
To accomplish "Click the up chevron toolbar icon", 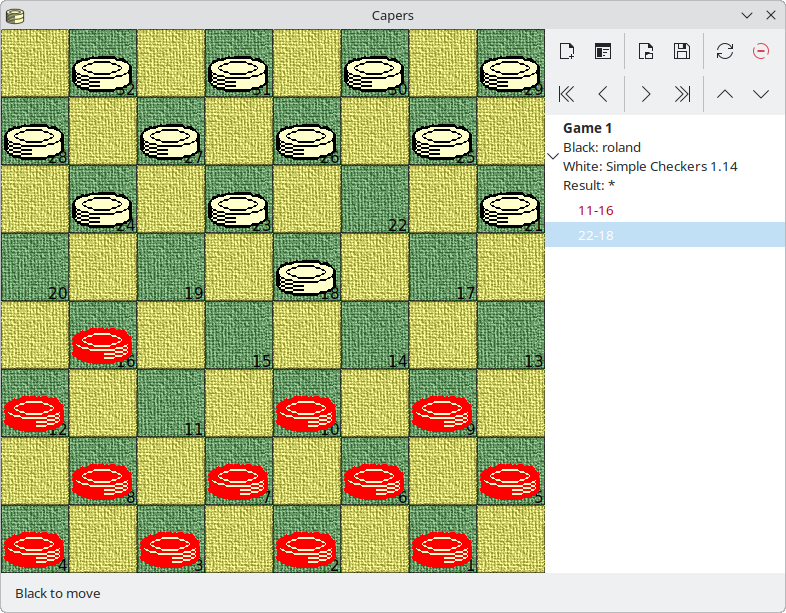I will (x=725, y=94).
